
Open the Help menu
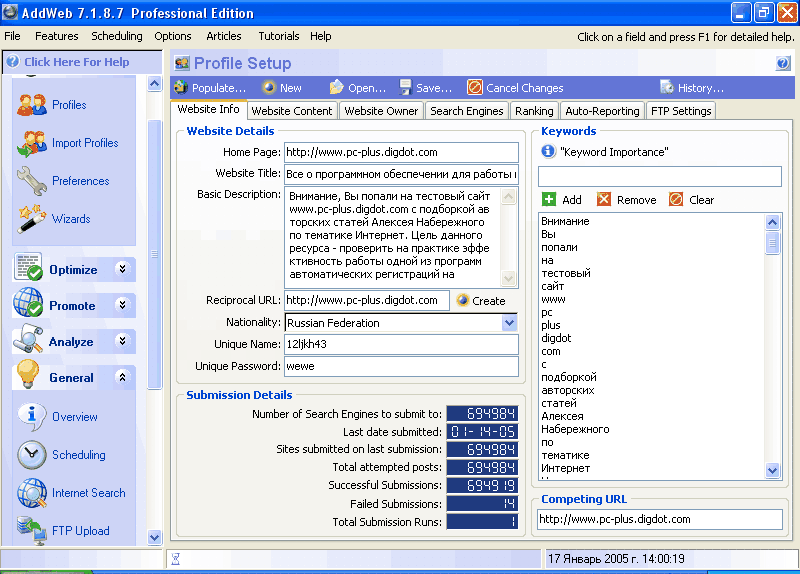click(x=320, y=36)
